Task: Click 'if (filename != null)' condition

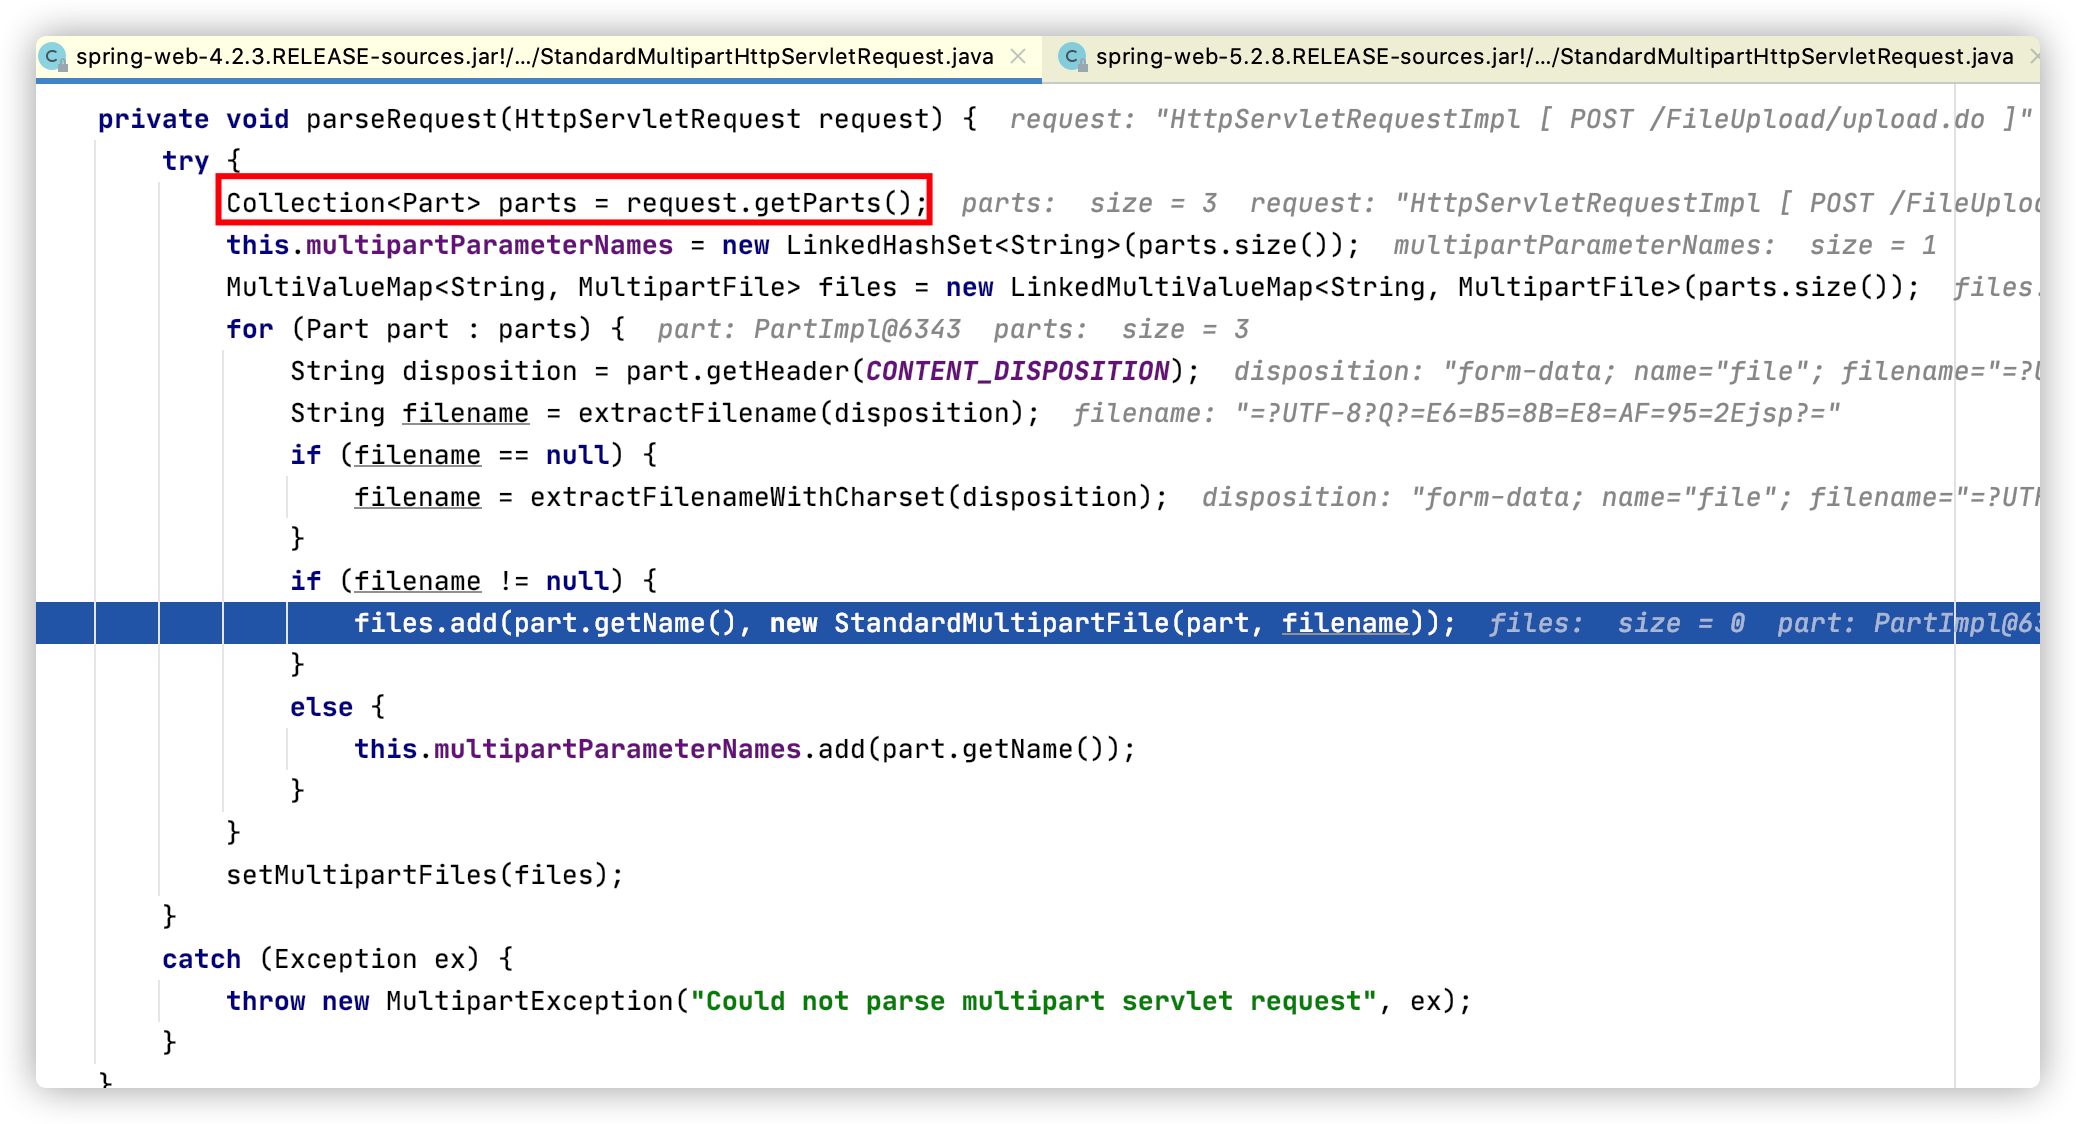Action: pyautogui.click(x=474, y=581)
